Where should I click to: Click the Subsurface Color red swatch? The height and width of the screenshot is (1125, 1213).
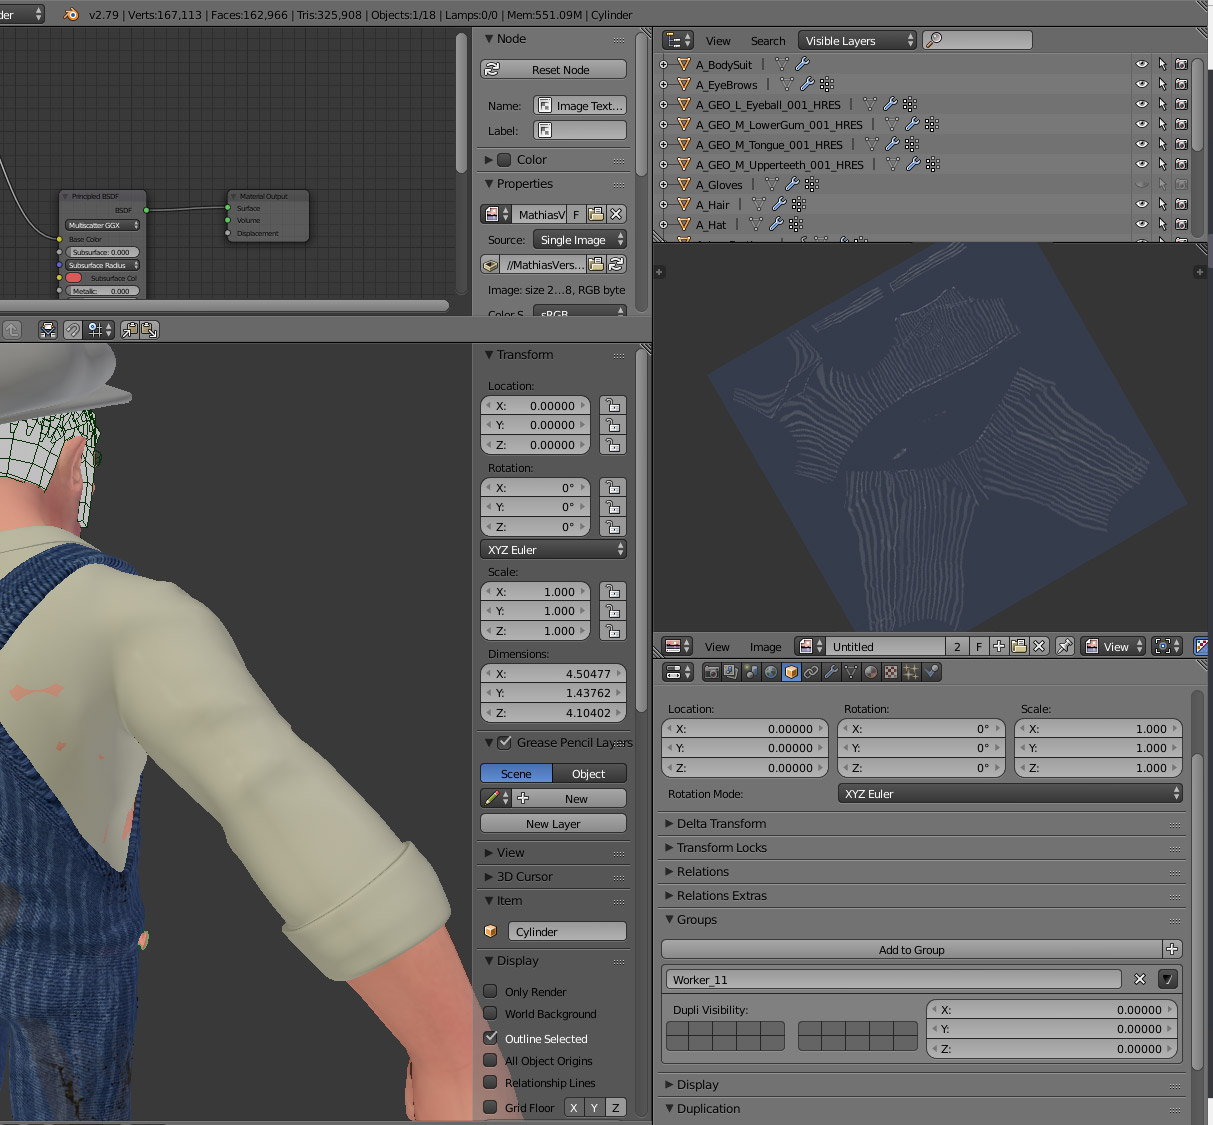73,278
